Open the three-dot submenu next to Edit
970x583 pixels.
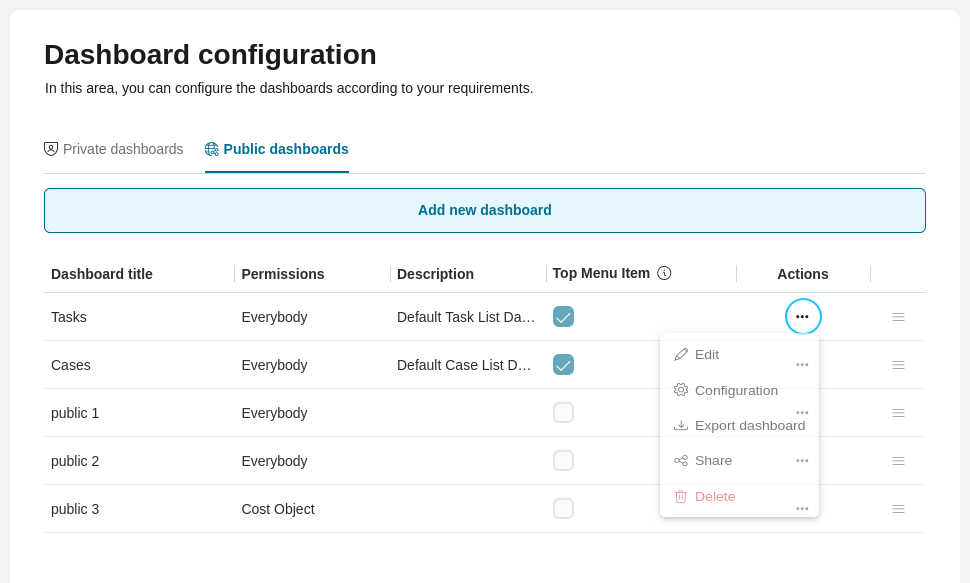801,364
